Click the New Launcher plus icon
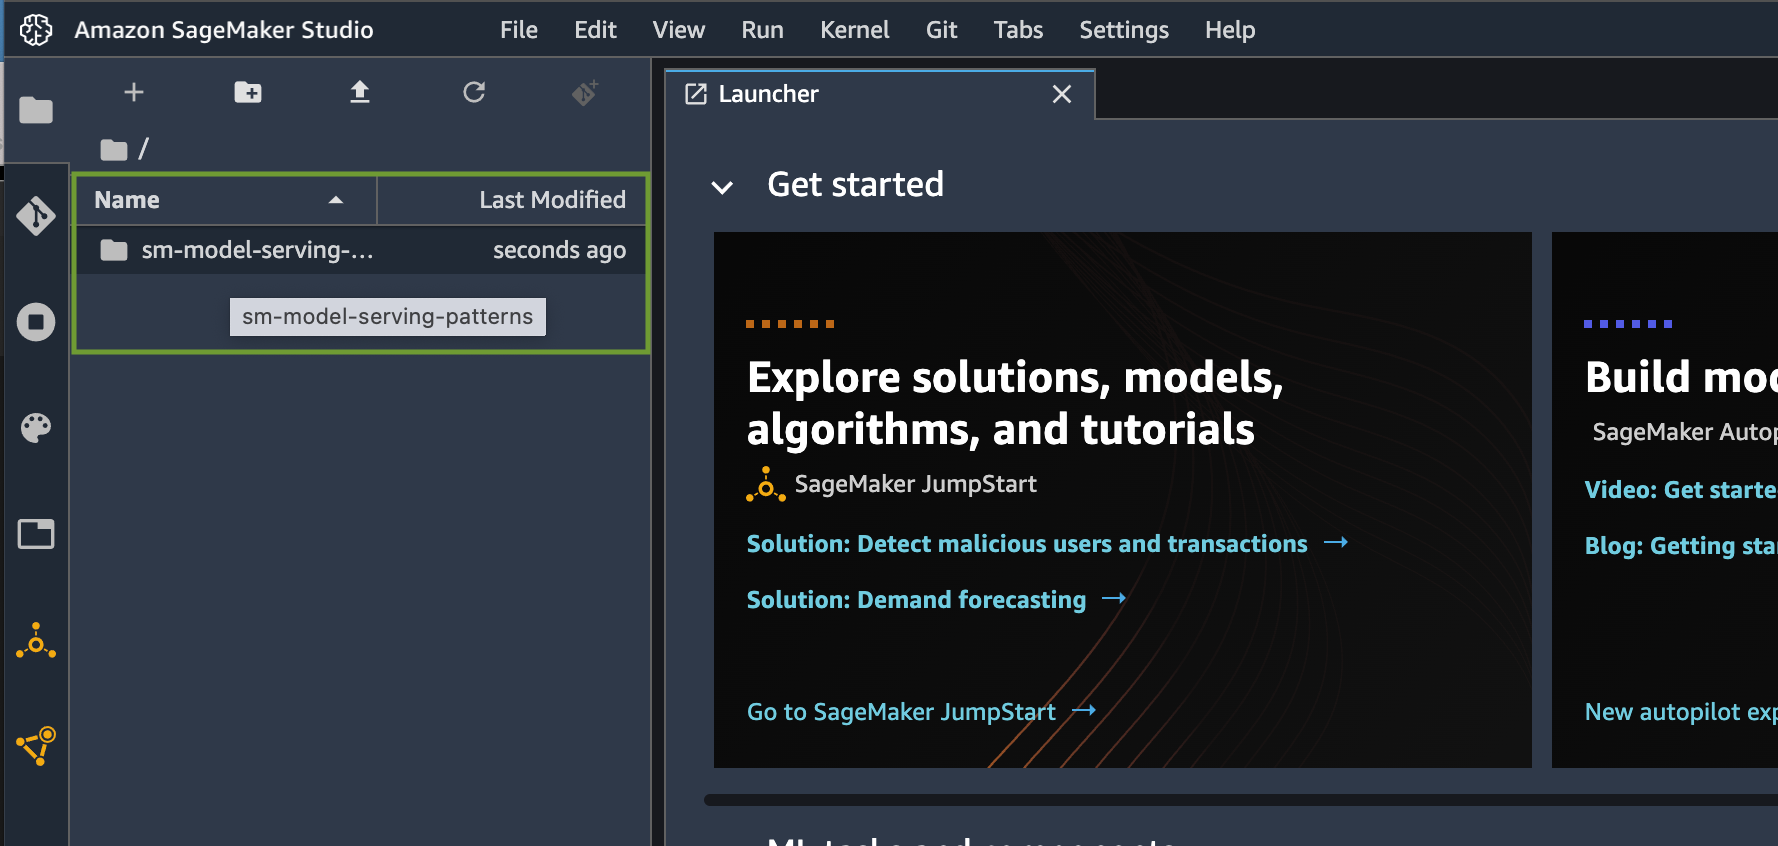Screen dimensions: 1778x846 pyautogui.click(x=134, y=92)
